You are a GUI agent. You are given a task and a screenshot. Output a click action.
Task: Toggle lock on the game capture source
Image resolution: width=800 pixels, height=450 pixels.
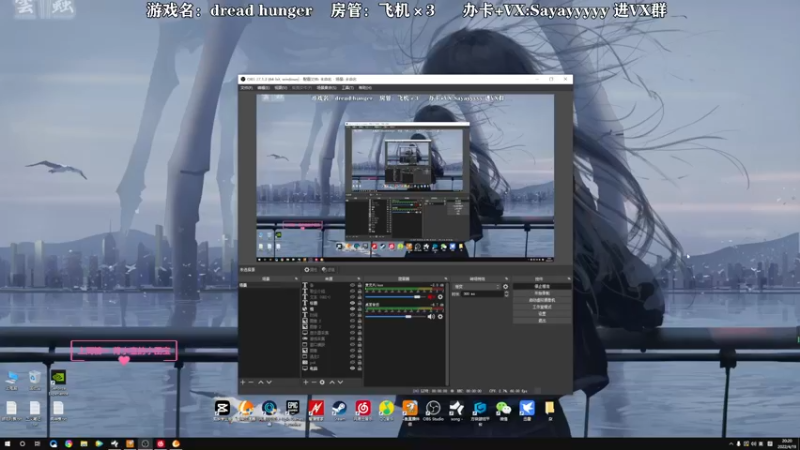360,339
